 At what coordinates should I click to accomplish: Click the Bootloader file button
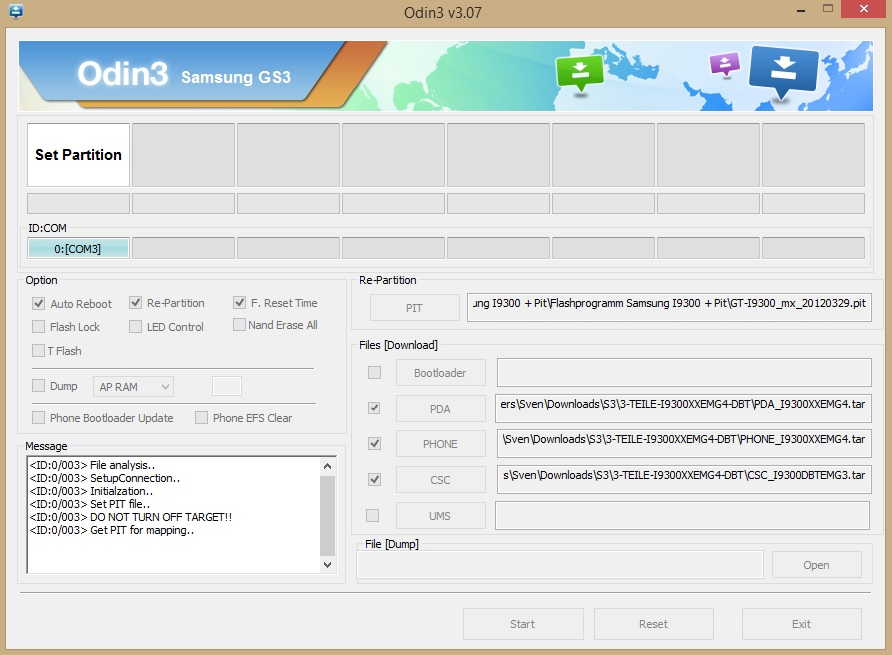(441, 373)
